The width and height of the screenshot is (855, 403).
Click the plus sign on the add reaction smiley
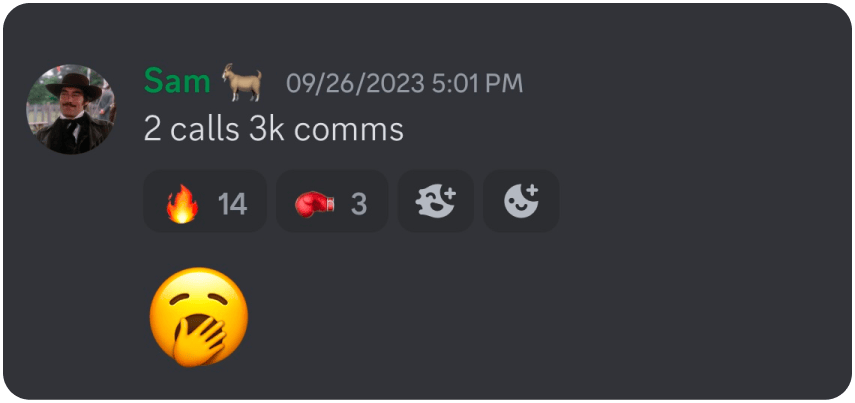pos(533,190)
